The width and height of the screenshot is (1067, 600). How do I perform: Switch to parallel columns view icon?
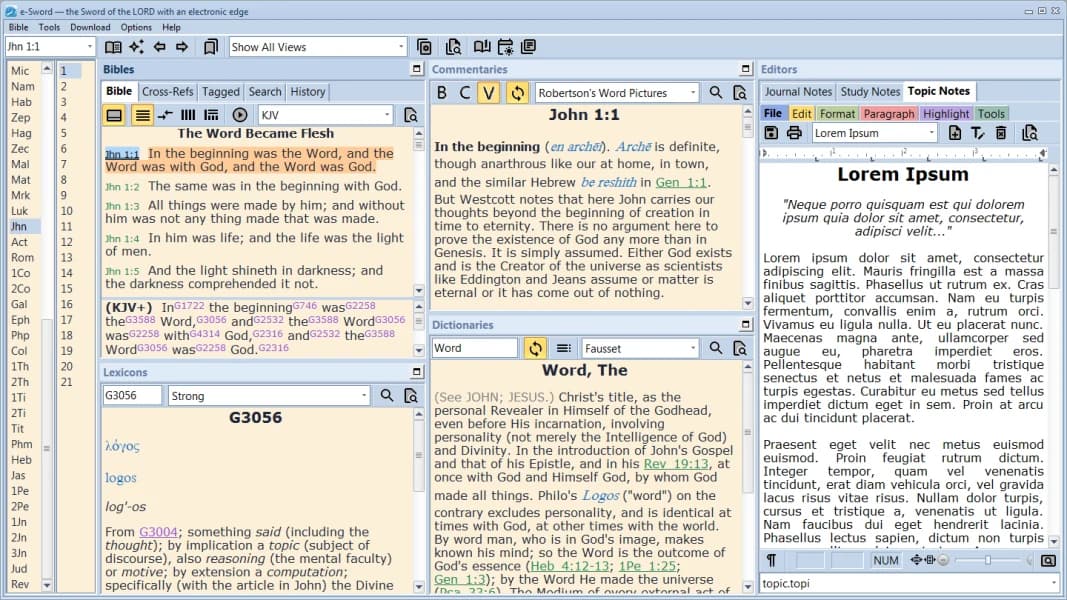click(188, 115)
